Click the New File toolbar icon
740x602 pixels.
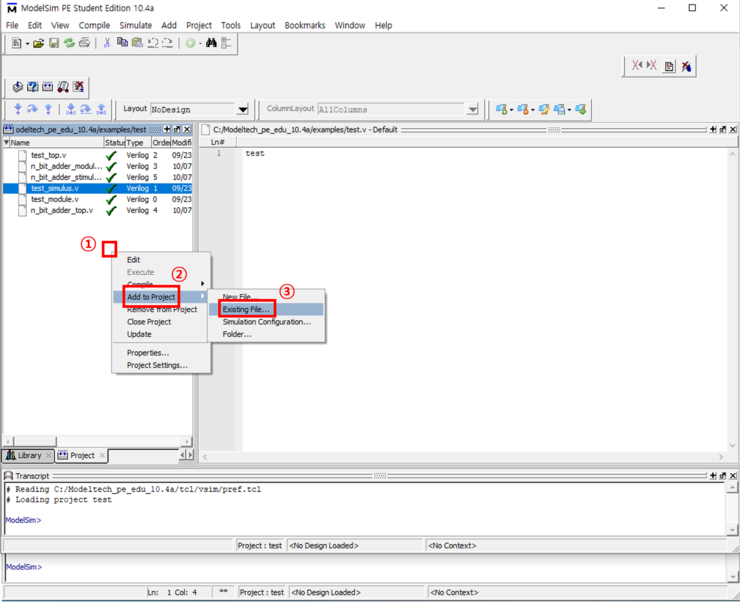tap(17, 43)
